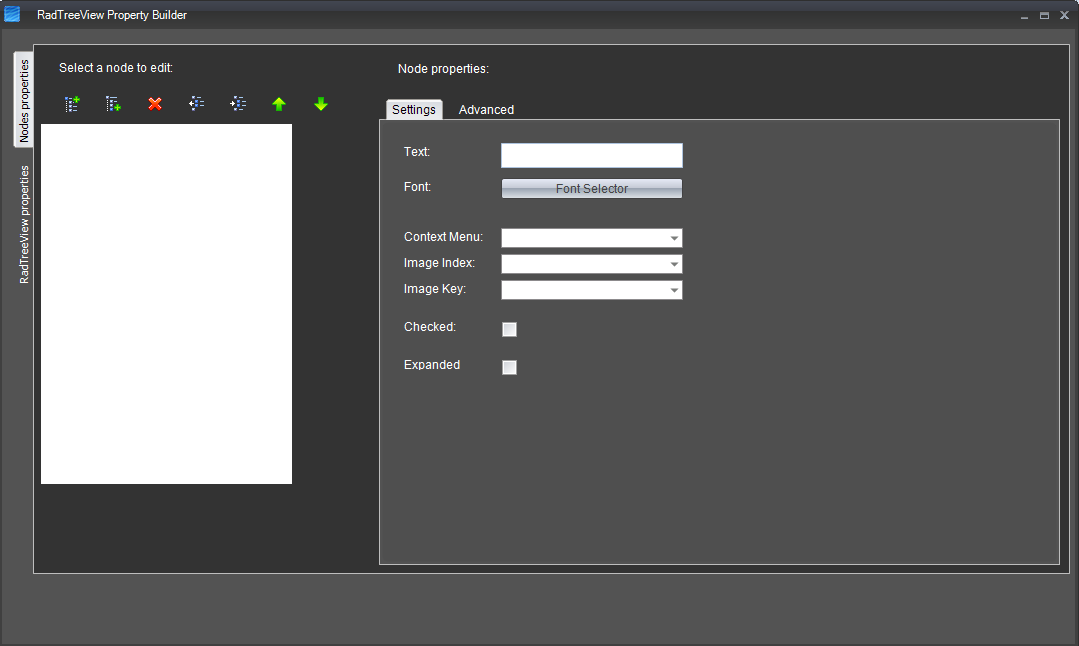This screenshot has width=1079, height=646.
Task: Maximize the Property Builder window
Action: coord(1045,15)
